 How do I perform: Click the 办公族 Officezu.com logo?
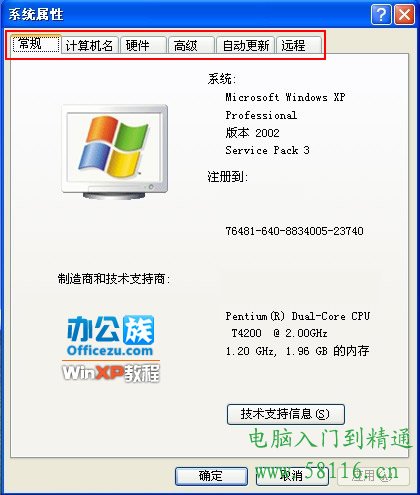tap(110, 336)
